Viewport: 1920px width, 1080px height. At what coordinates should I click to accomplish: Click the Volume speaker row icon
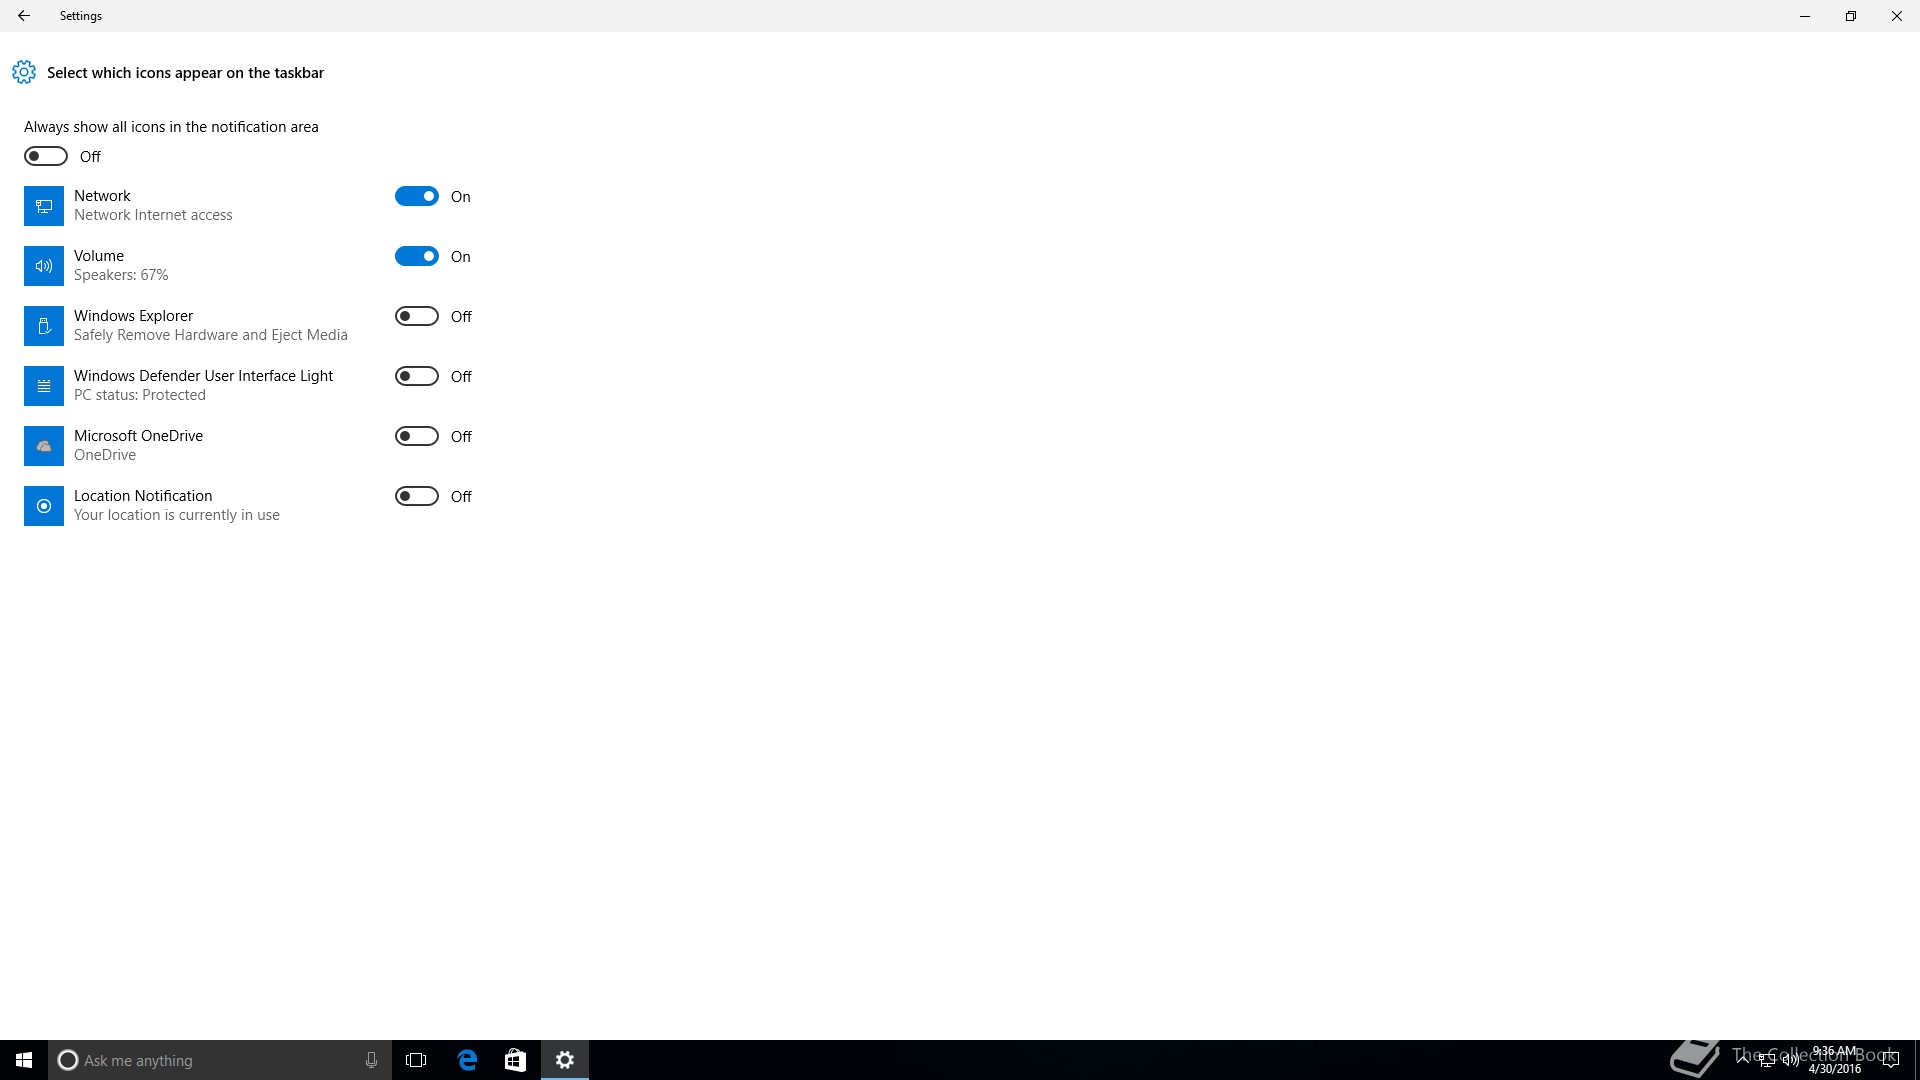point(44,266)
